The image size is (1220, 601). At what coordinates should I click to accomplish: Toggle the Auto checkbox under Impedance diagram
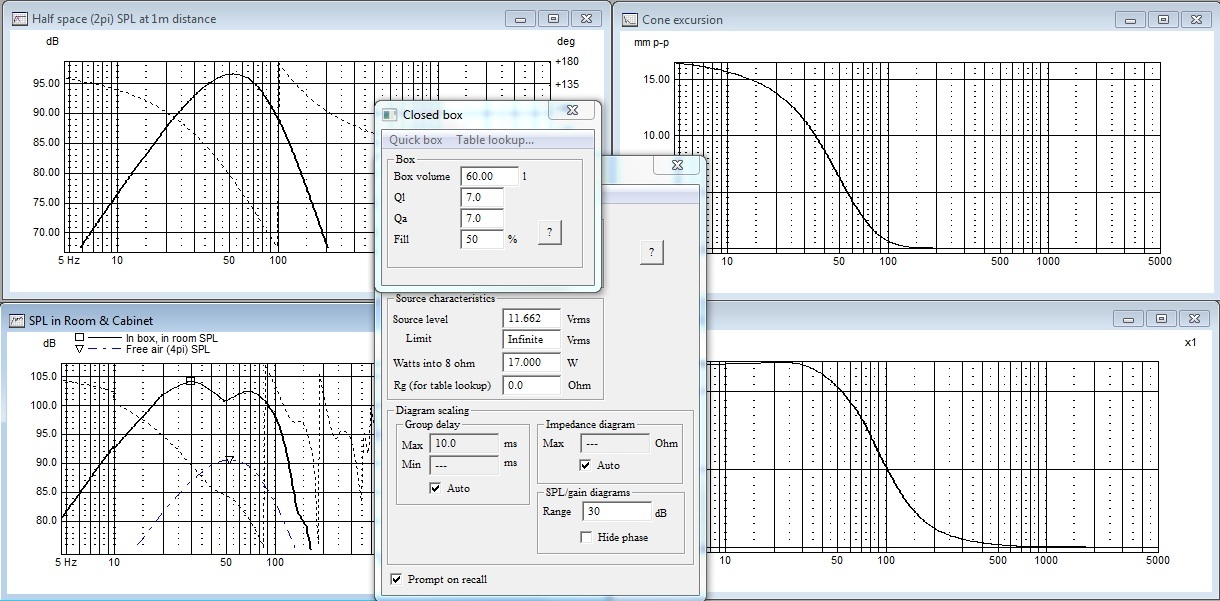tap(586, 465)
